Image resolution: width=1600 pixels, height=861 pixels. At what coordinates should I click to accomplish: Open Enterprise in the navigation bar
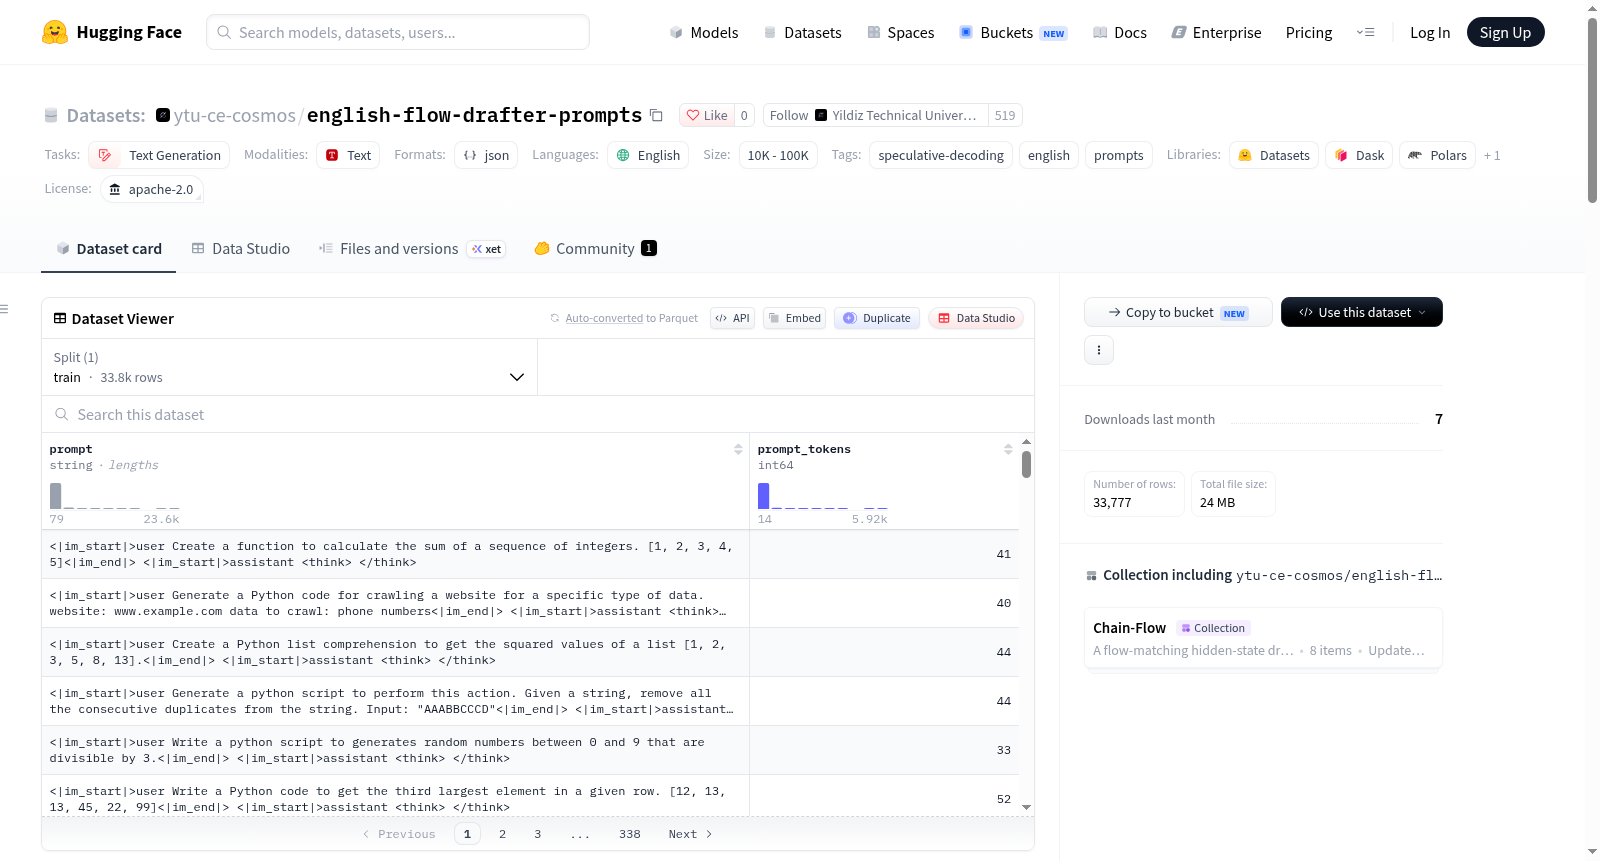tap(1216, 32)
